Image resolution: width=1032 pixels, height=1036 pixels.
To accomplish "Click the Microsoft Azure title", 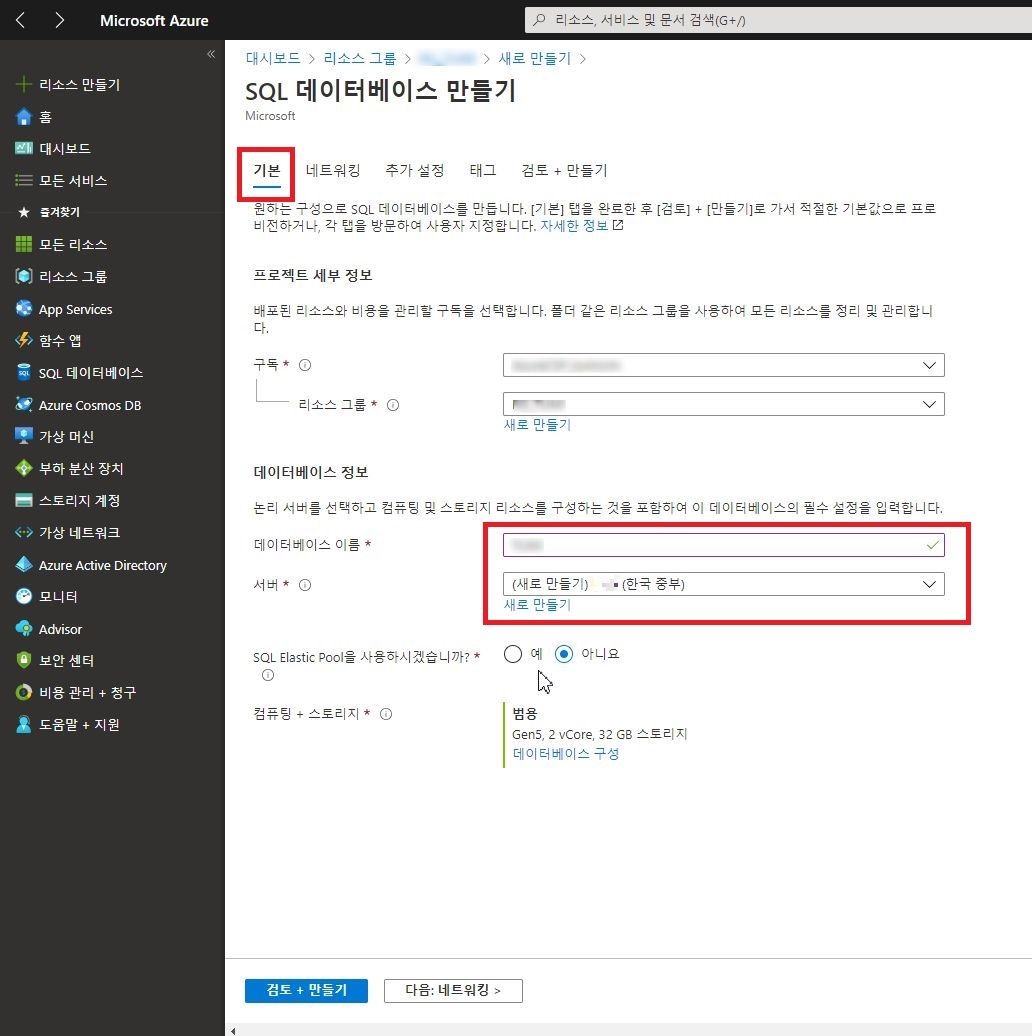I will 154,20.
